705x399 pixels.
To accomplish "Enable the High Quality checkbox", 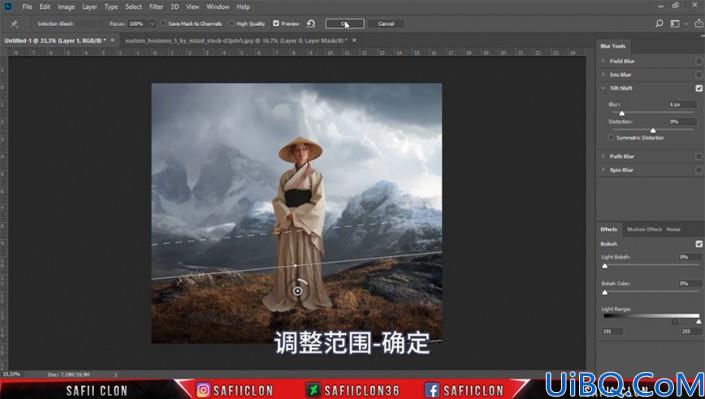I will [231, 23].
